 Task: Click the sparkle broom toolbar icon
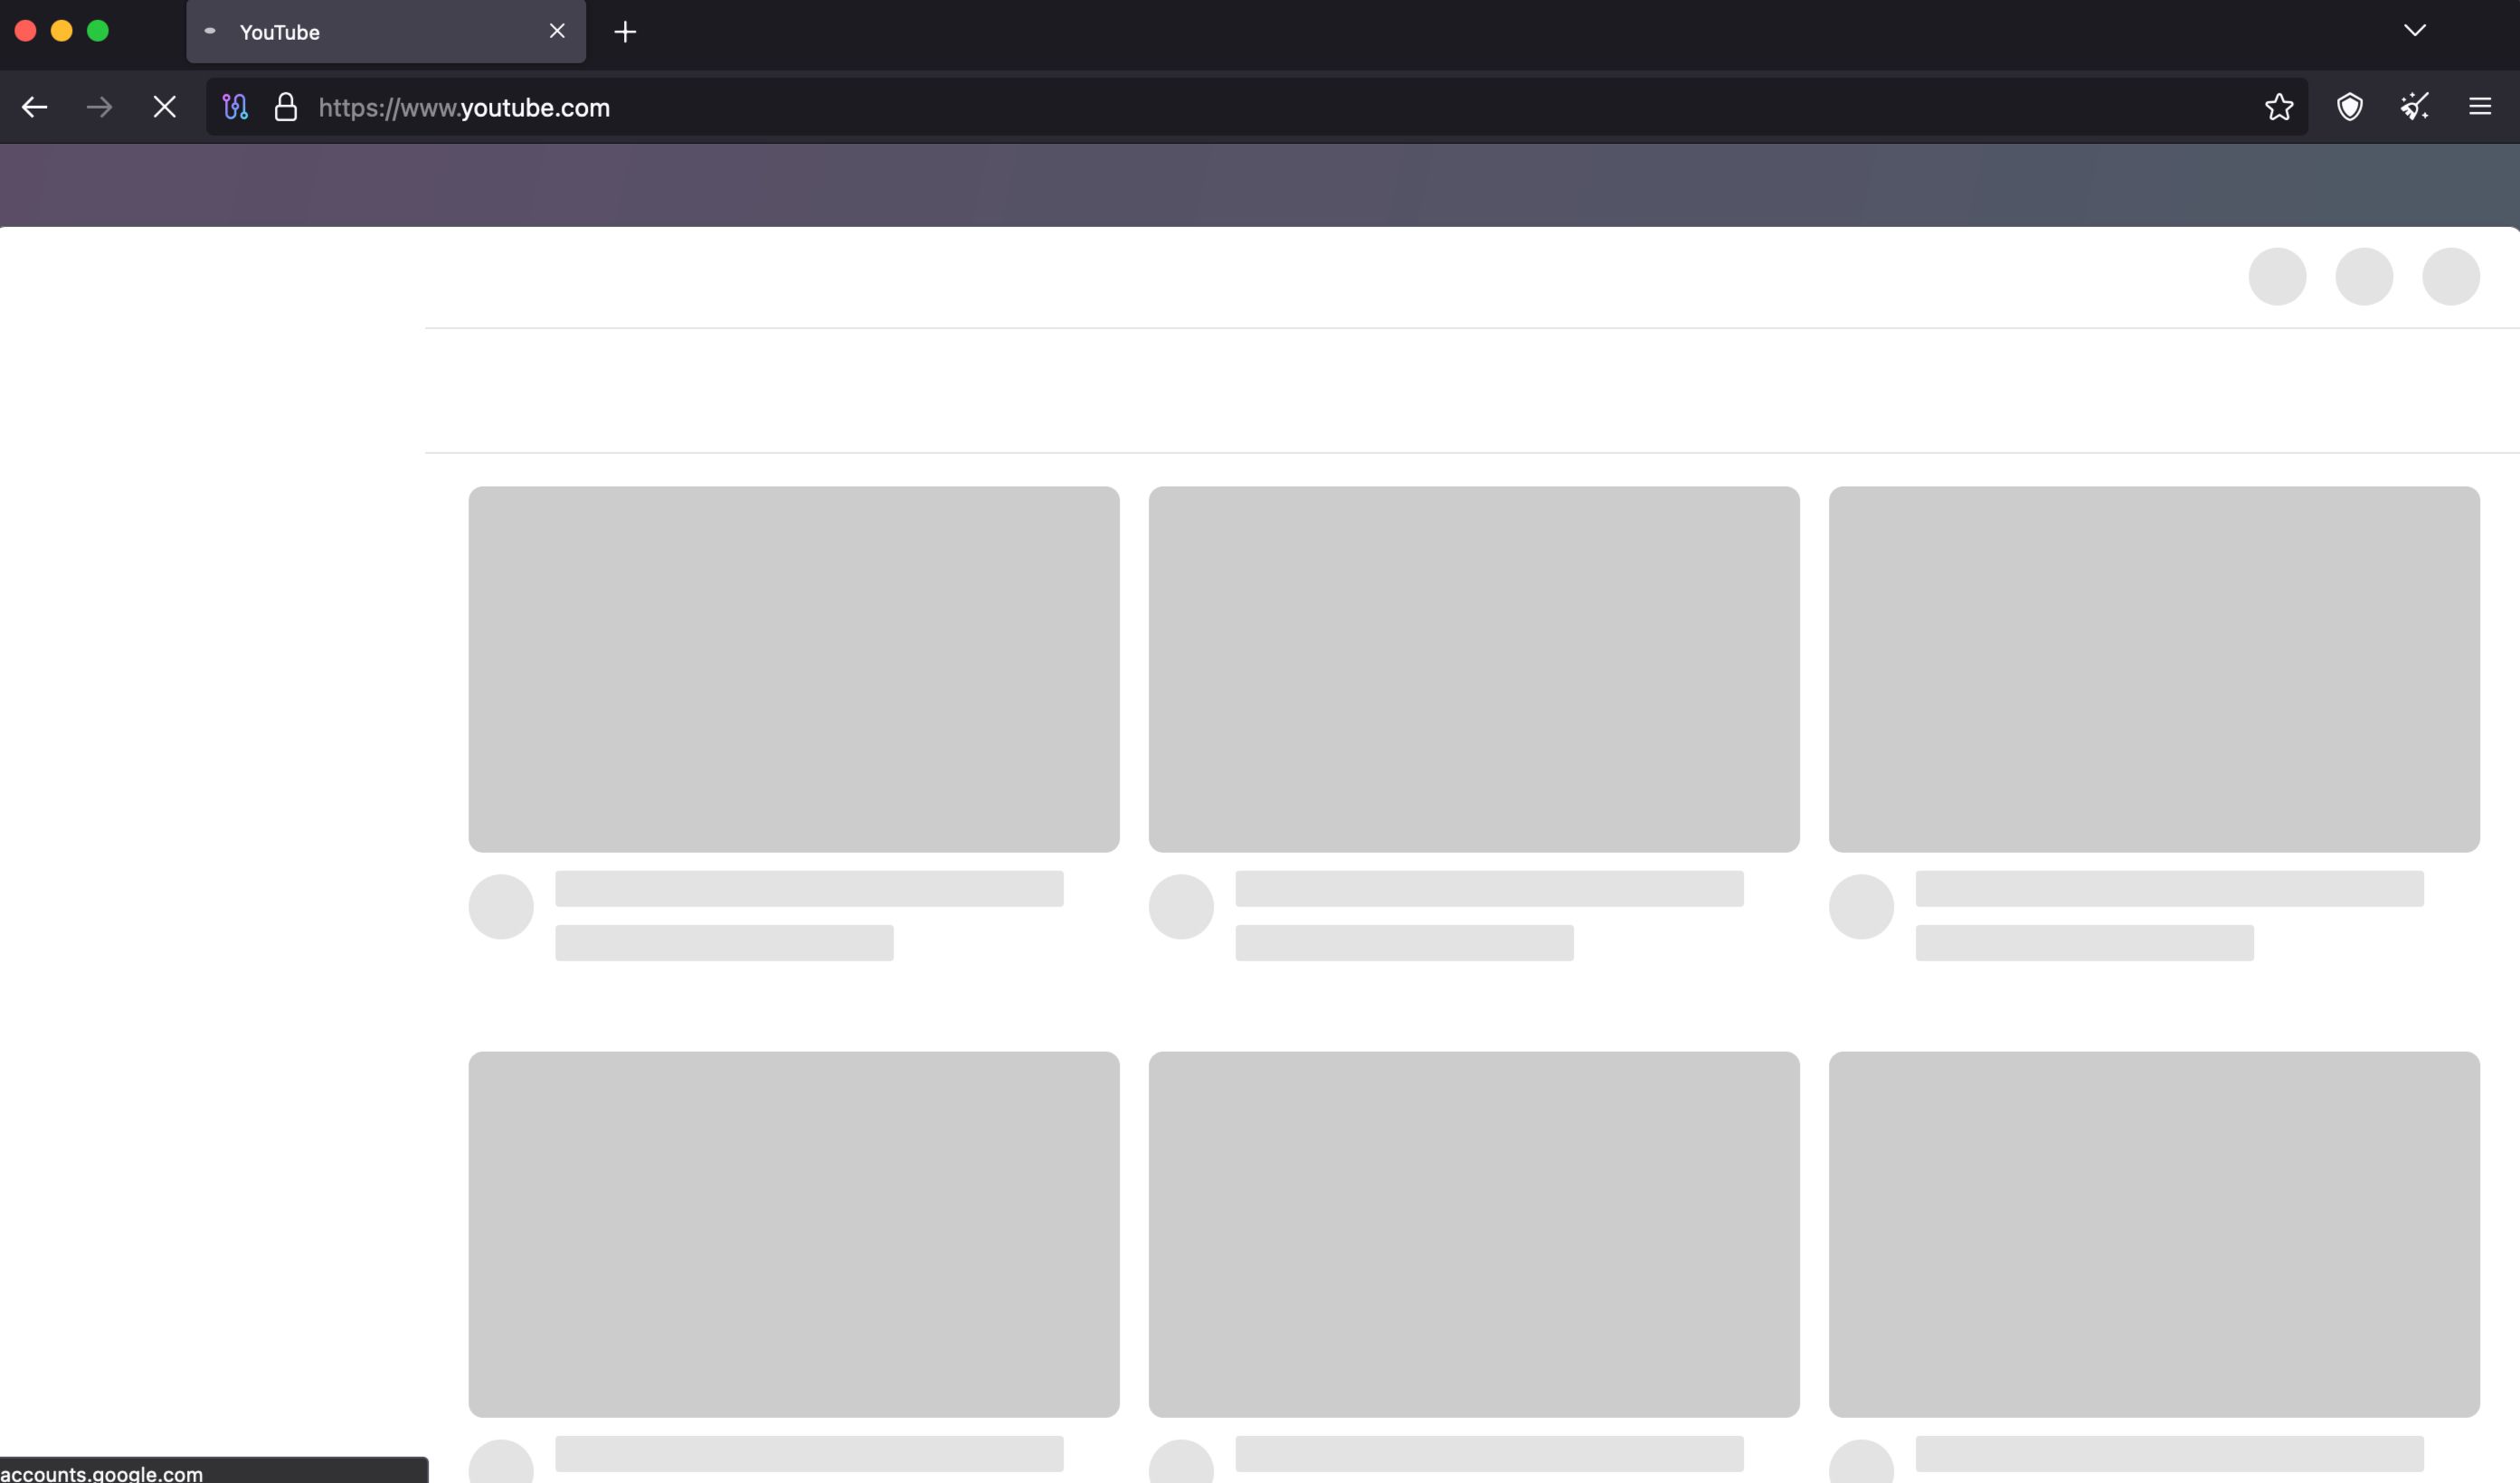[x=2415, y=107]
